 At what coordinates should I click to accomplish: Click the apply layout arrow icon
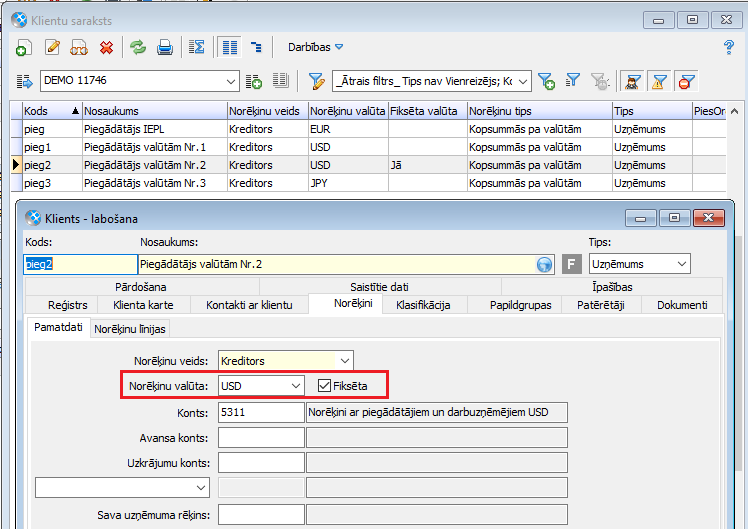25,82
